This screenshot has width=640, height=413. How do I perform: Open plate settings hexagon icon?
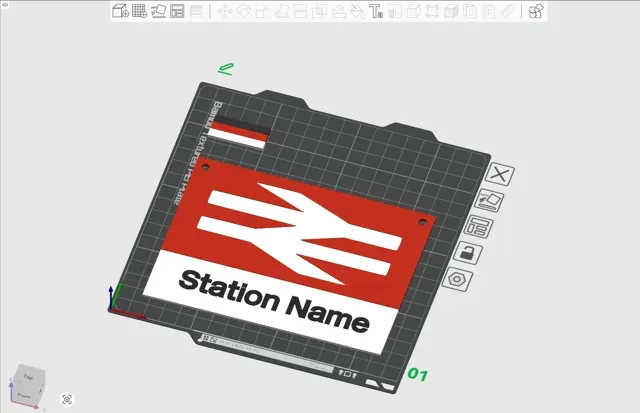pyautogui.click(x=457, y=280)
